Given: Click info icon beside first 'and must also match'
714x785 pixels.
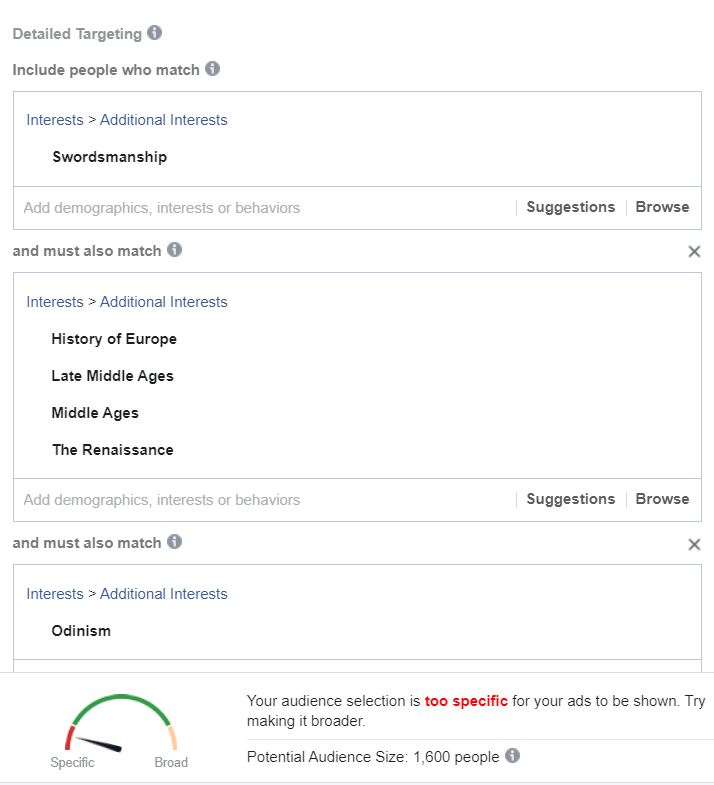Looking at the screenshot, I should pyautogui.click(x=174, y=249).
